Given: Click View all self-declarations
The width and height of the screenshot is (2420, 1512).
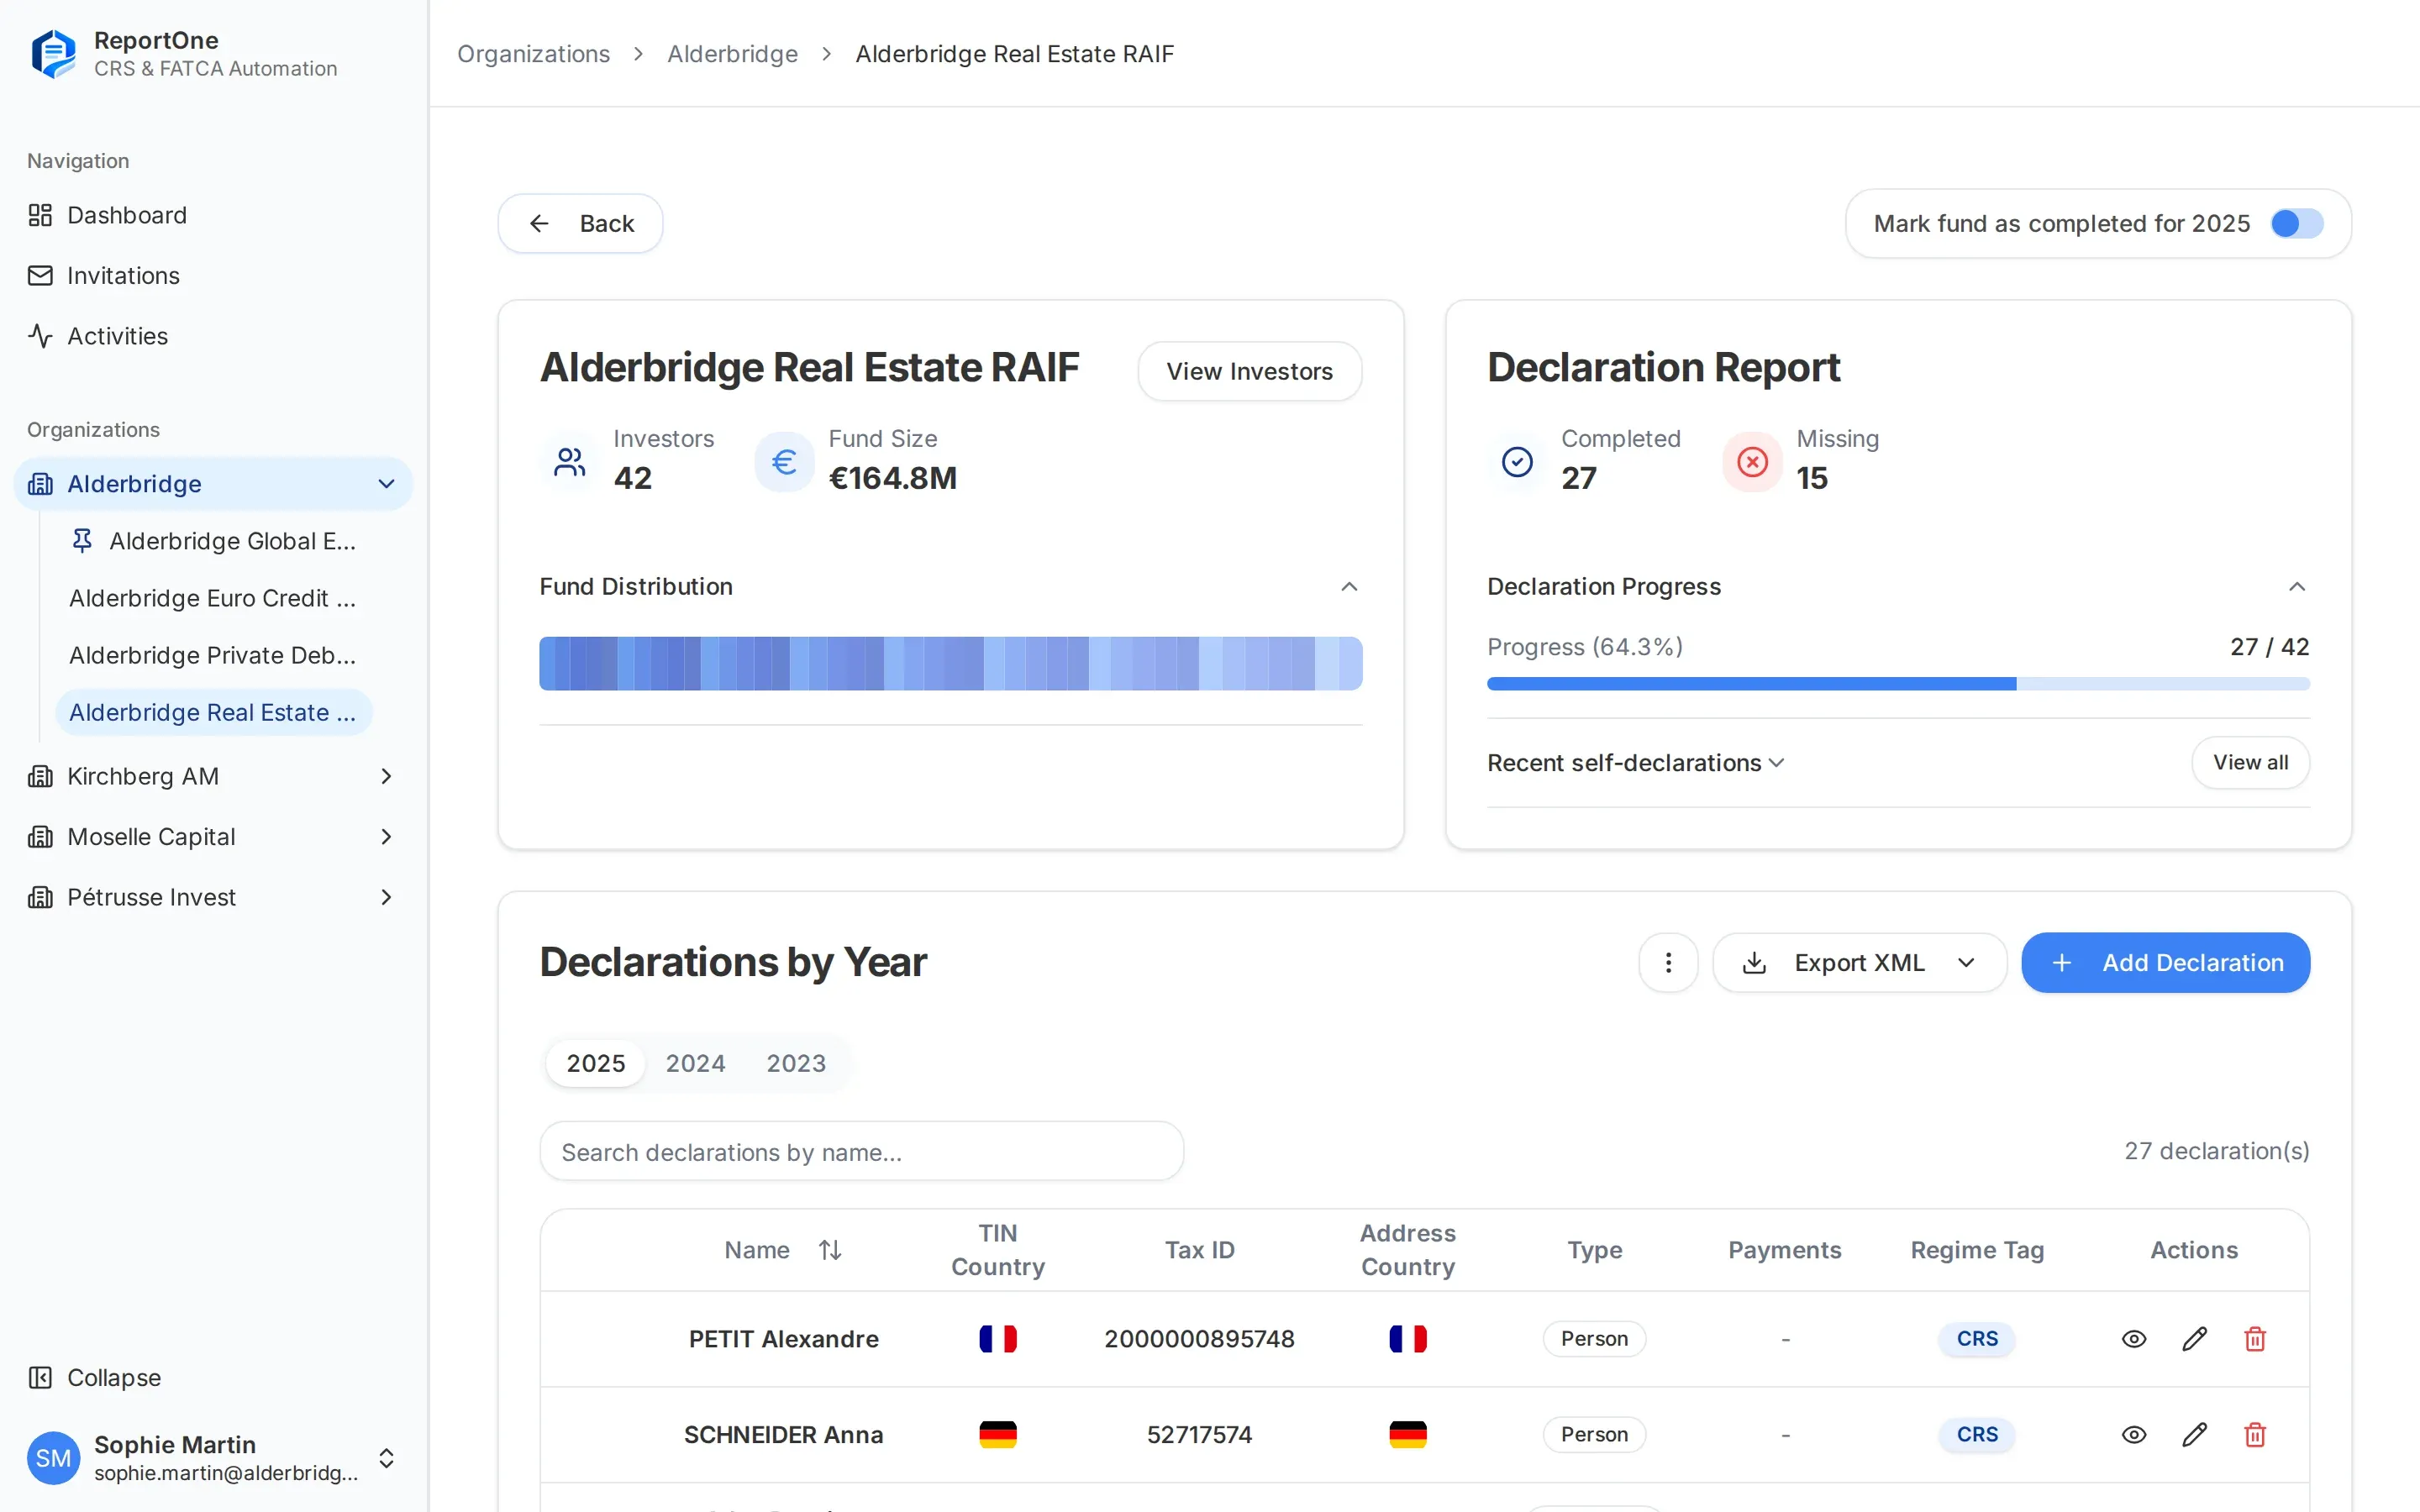Looking at the screenshot, I should tap(2250, 763).
